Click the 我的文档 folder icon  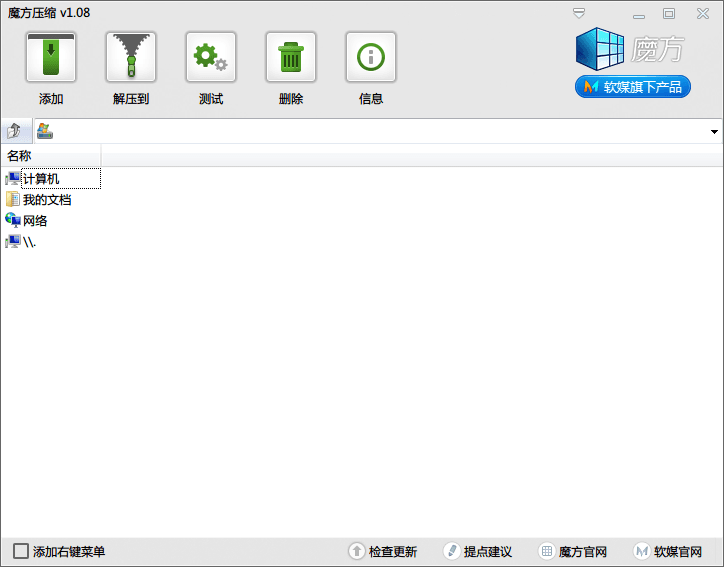[x=12, y=199]
